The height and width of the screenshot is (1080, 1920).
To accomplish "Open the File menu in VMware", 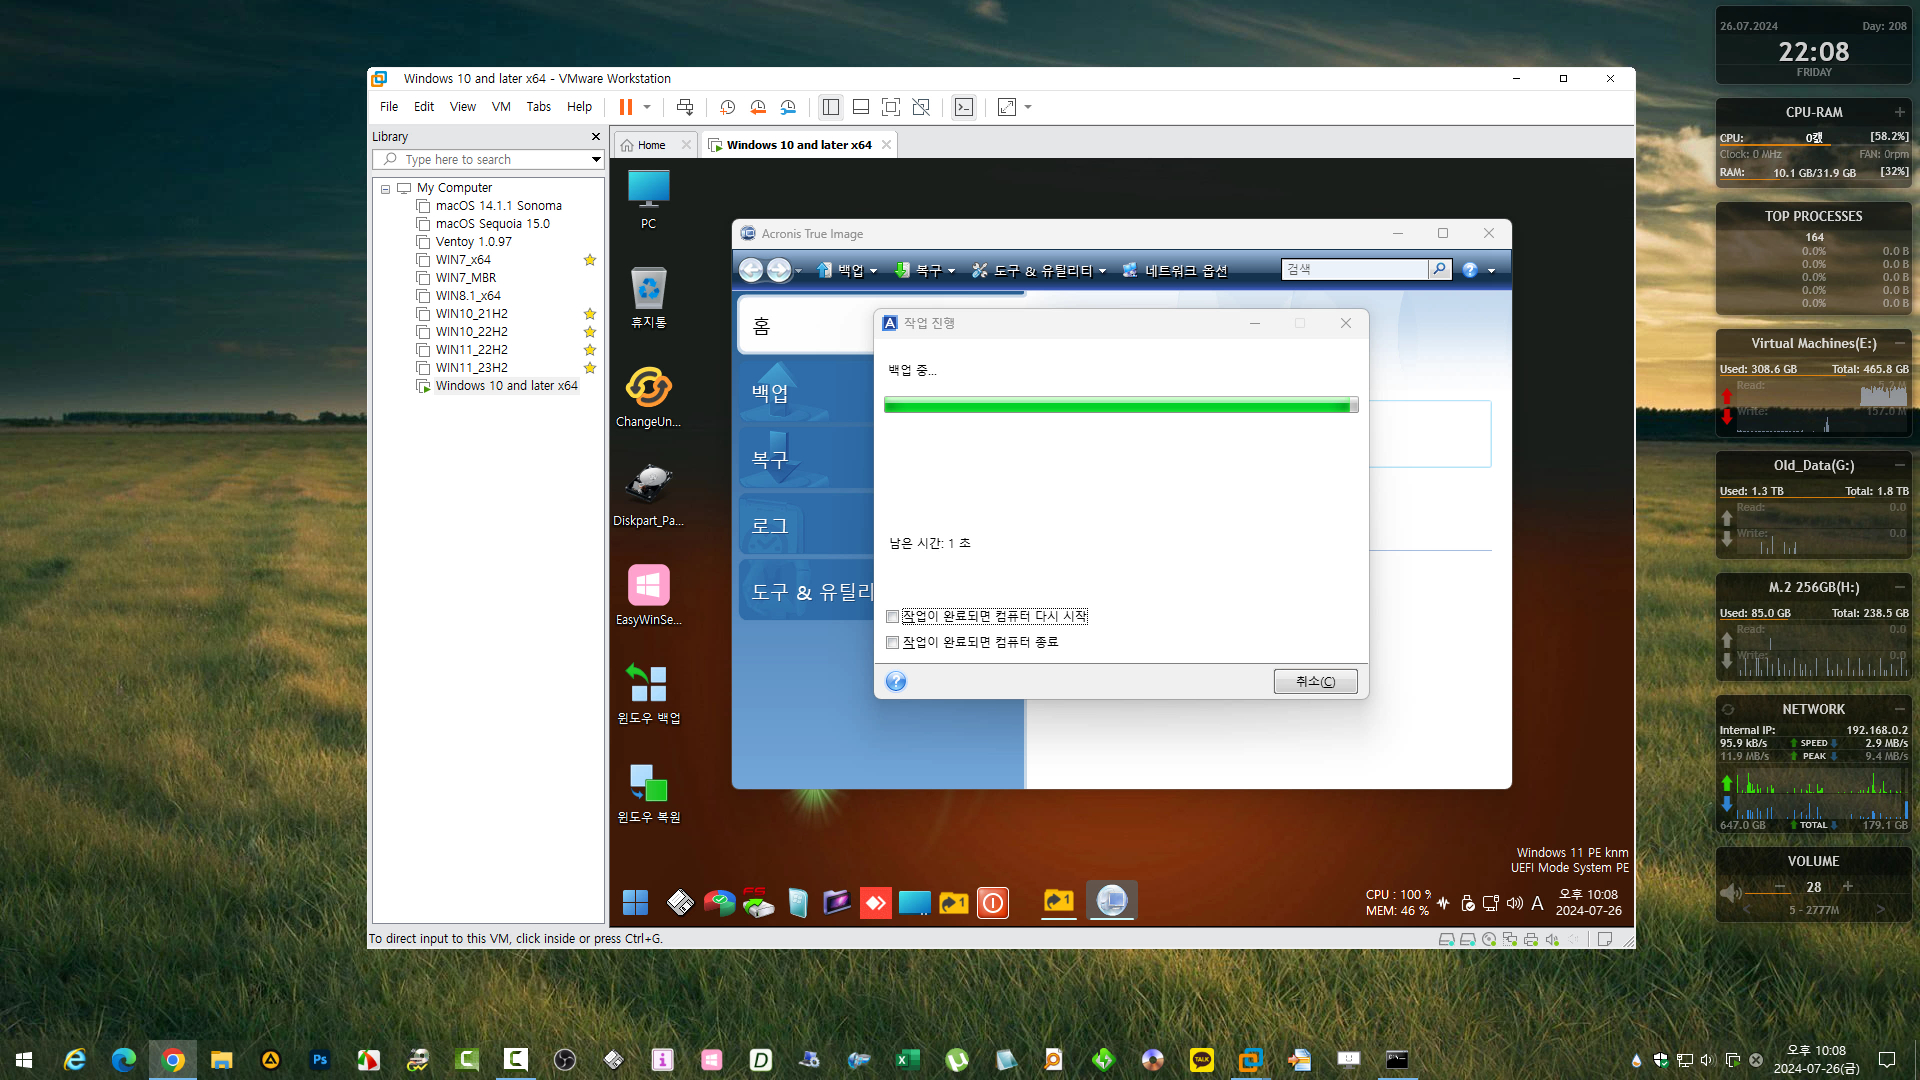I will [x=389, y=107].
